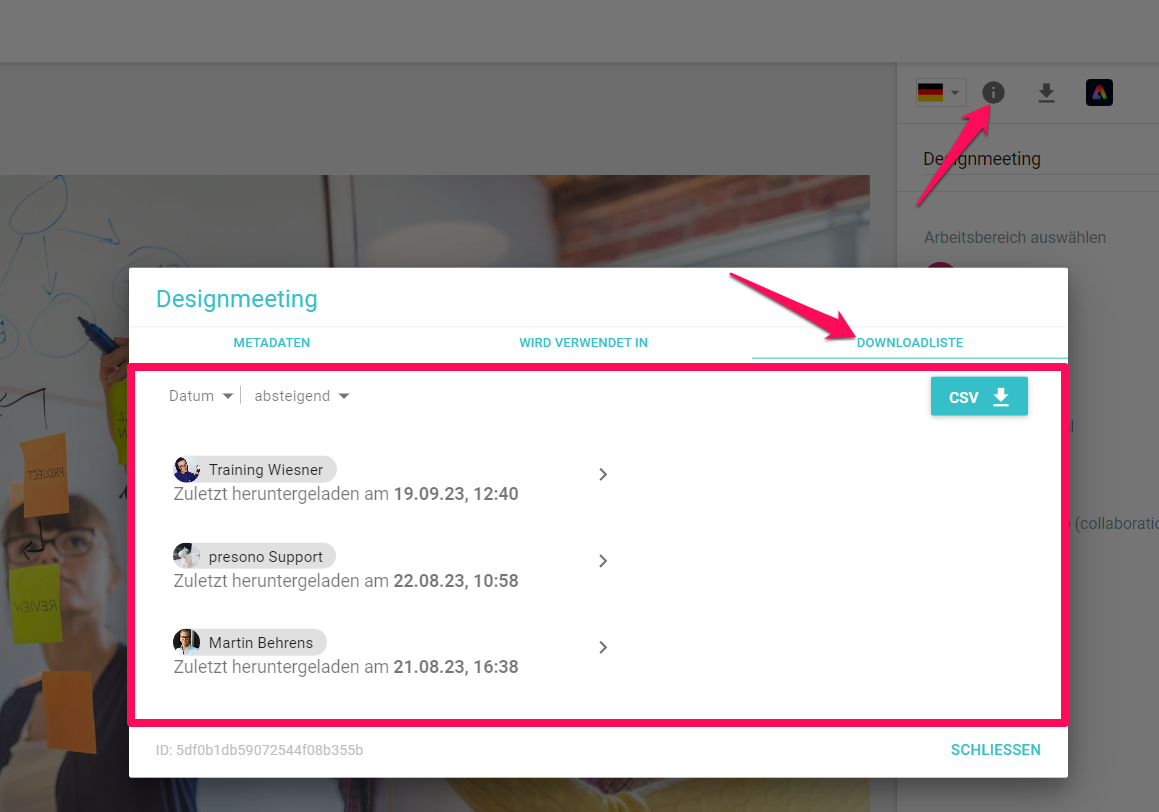Switch to the Wird verwendet in tab
Screen dimensions: 1159x812
(x=583, y=343)
